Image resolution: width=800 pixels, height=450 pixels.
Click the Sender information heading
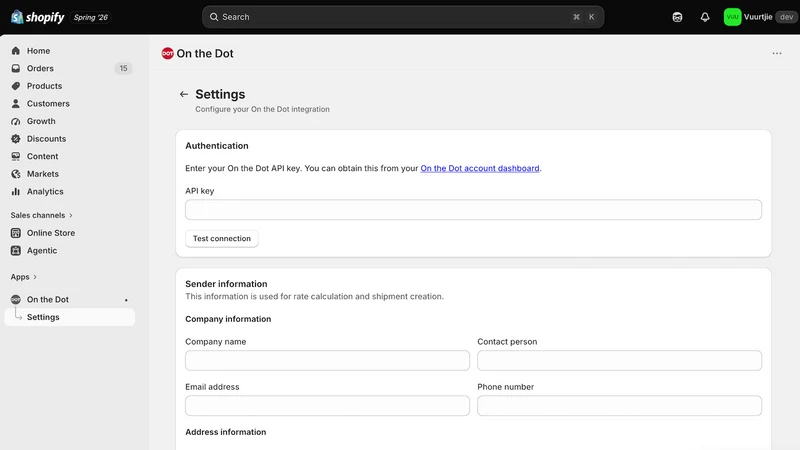[x=226, y=284]
